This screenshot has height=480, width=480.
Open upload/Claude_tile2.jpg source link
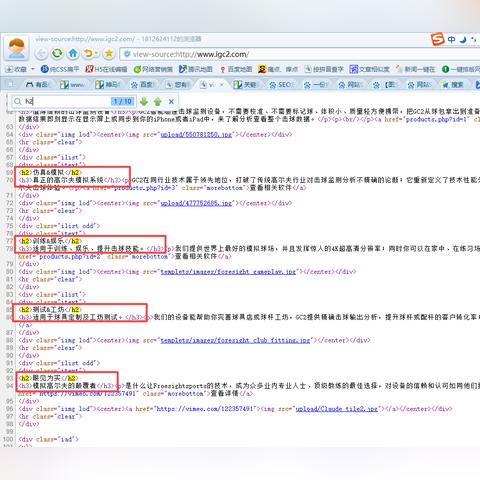337,409
